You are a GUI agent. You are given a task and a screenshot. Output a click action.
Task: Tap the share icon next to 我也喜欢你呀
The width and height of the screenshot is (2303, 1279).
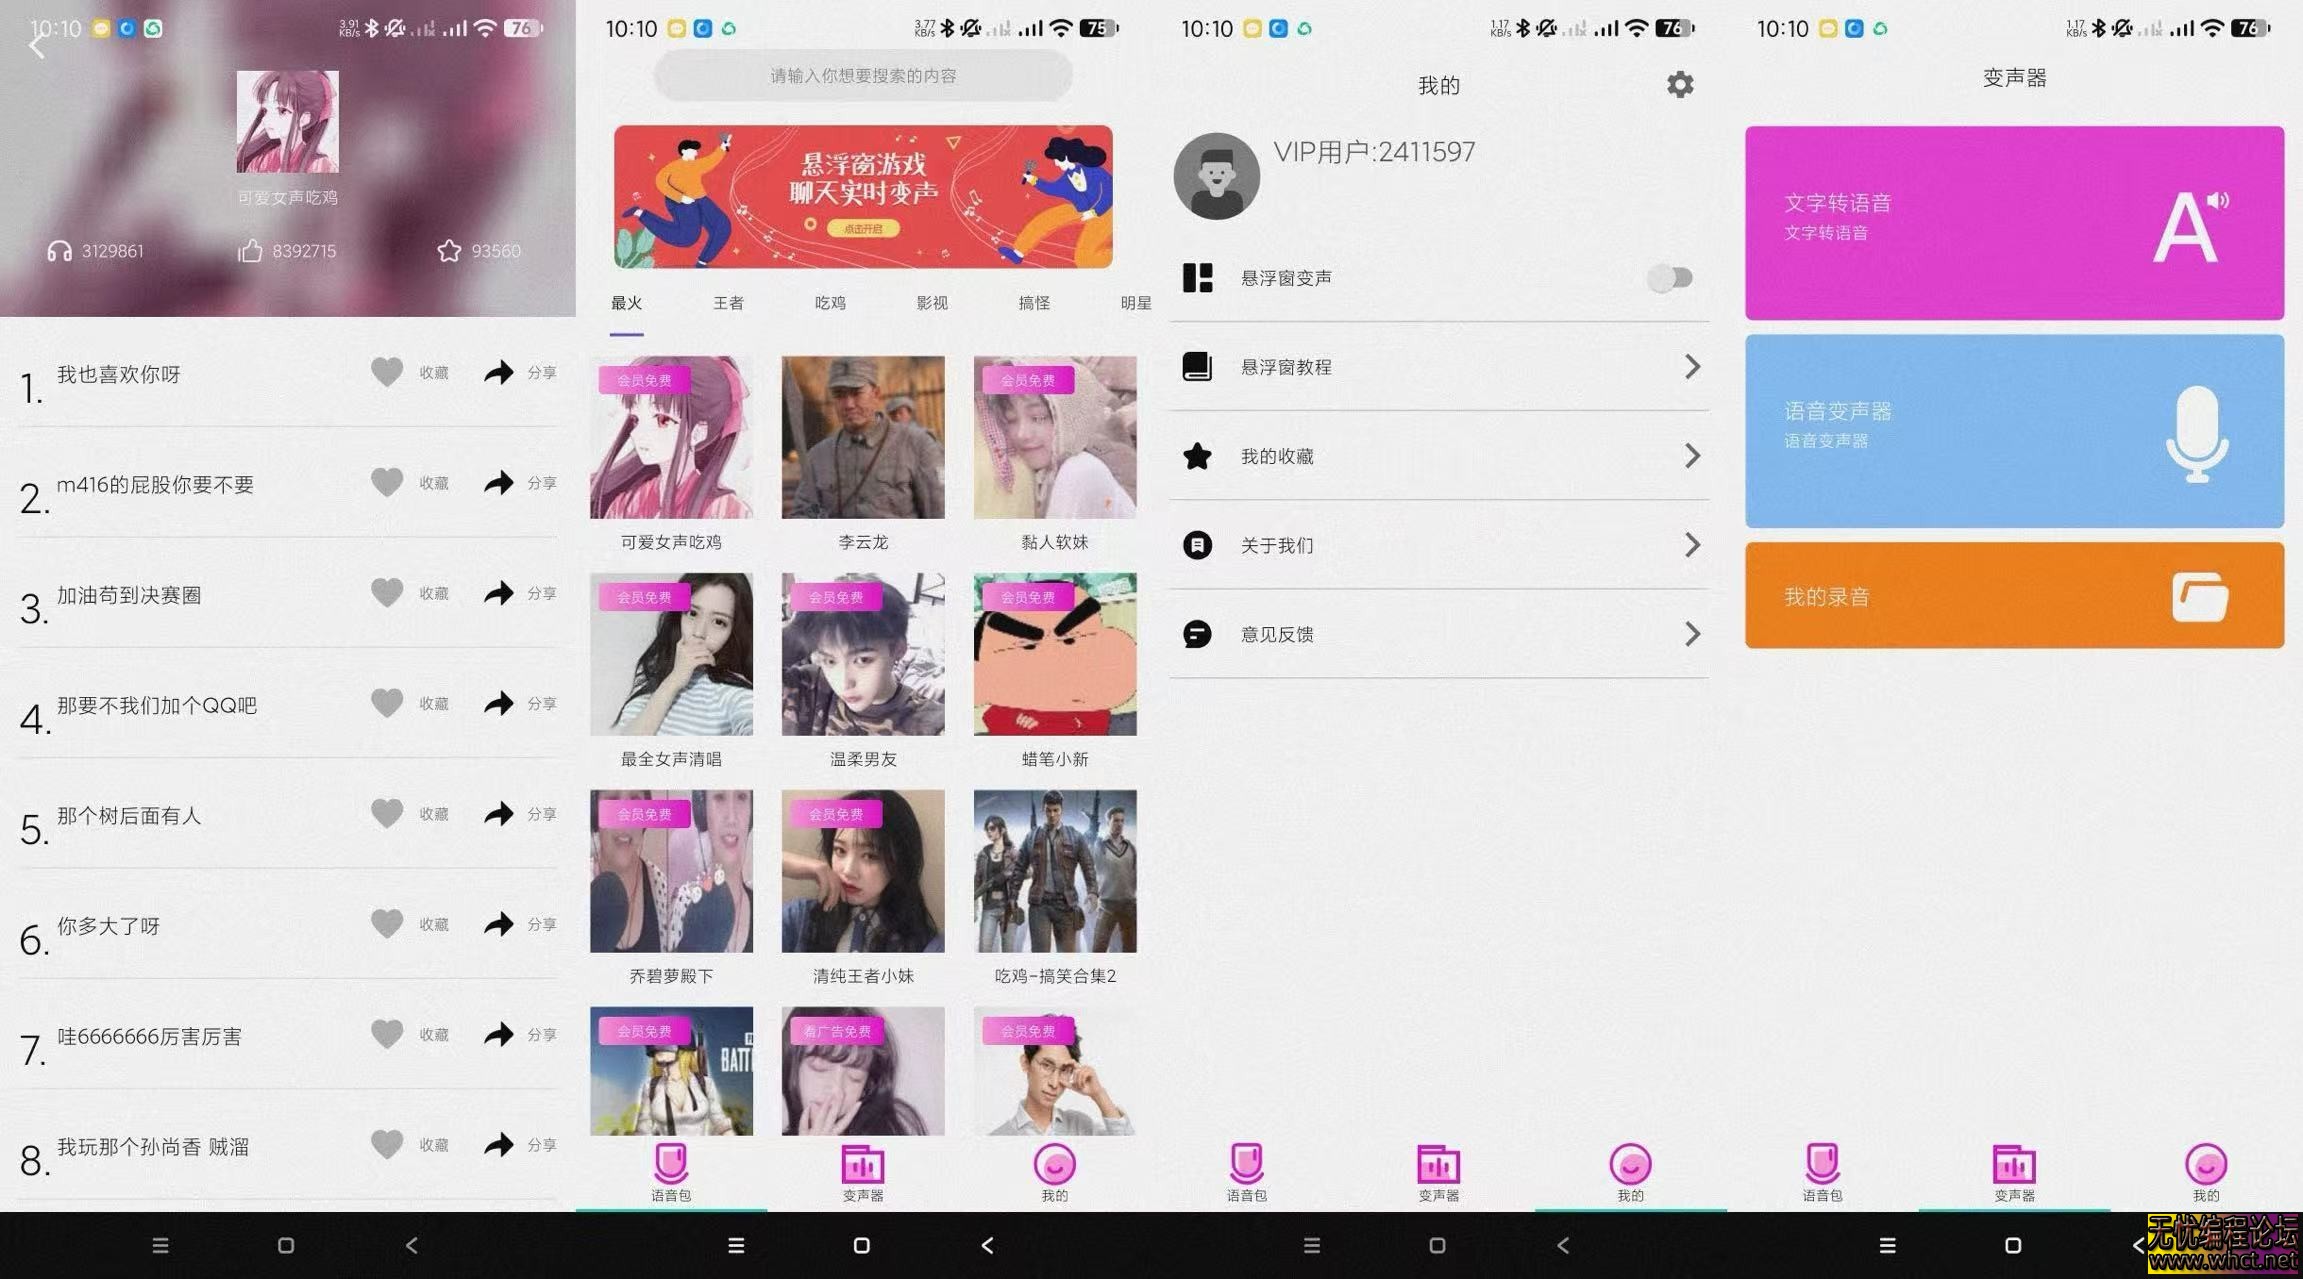point(497,371)
